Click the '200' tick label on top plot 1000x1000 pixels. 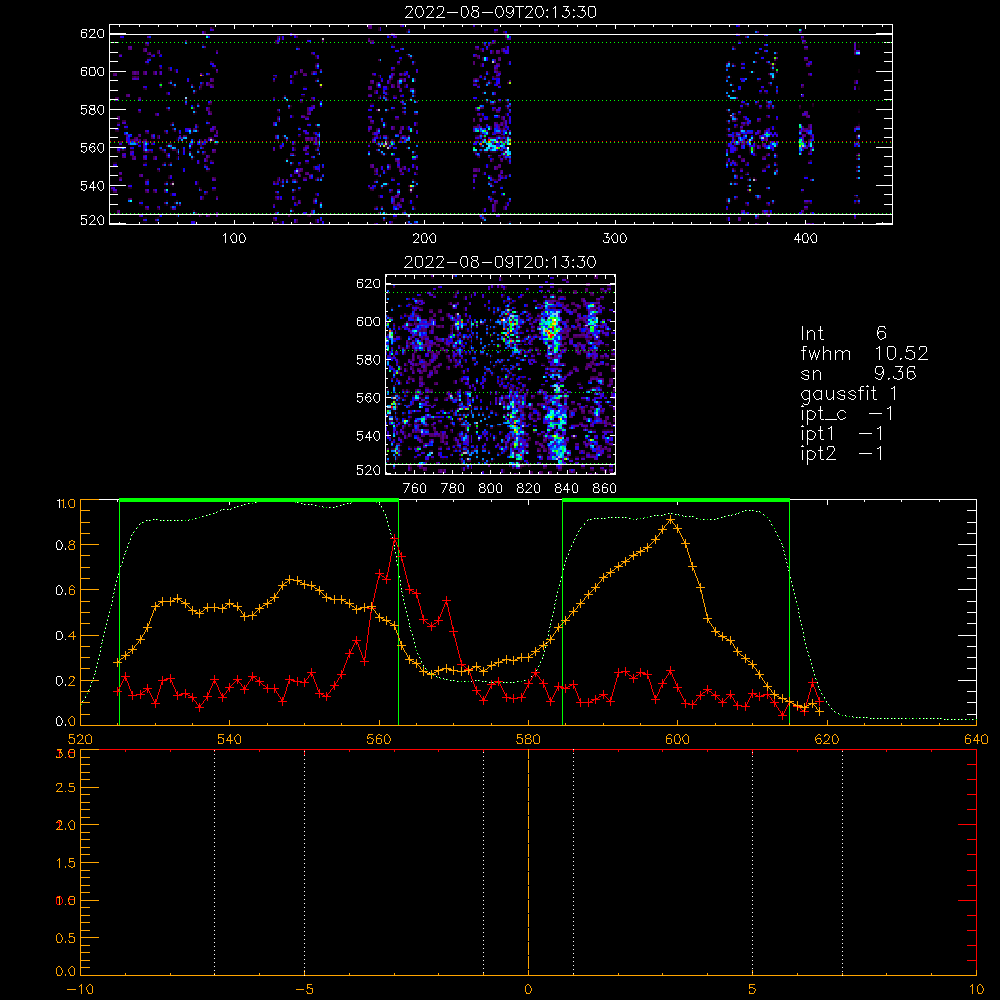coord(424,239)
